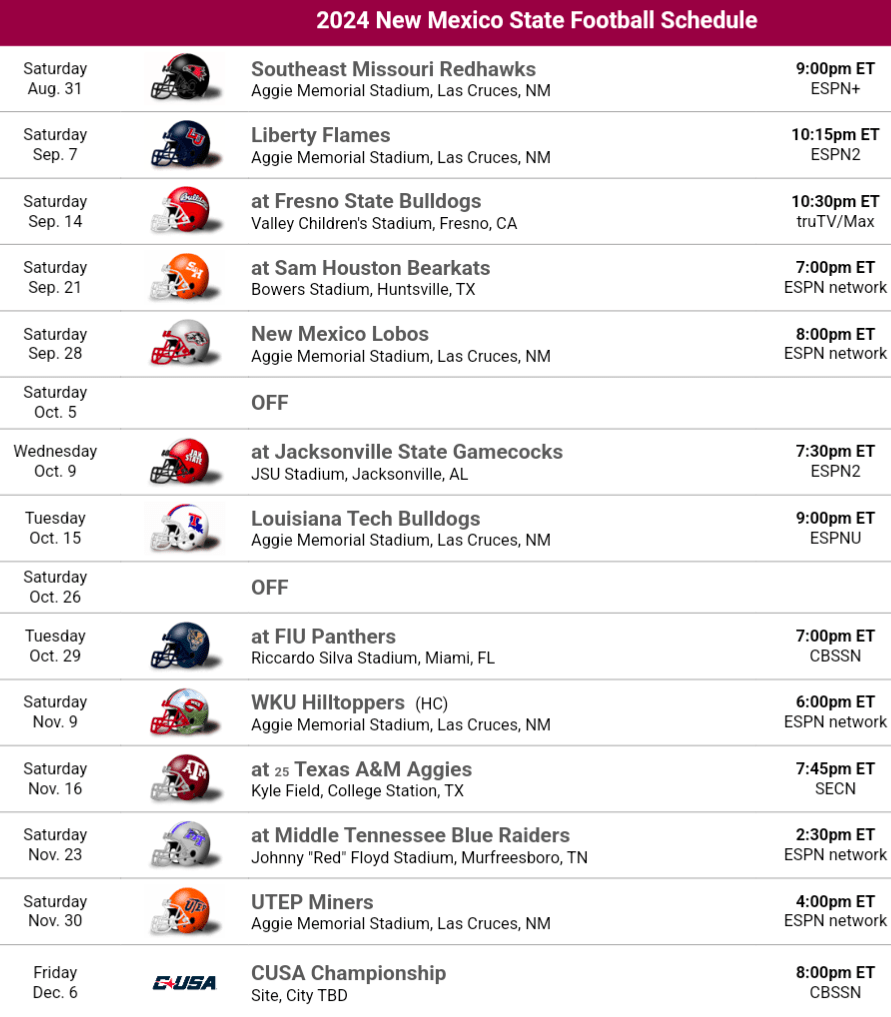
Task: Click the CUSA Championship link
Action: tap(348, 973)
